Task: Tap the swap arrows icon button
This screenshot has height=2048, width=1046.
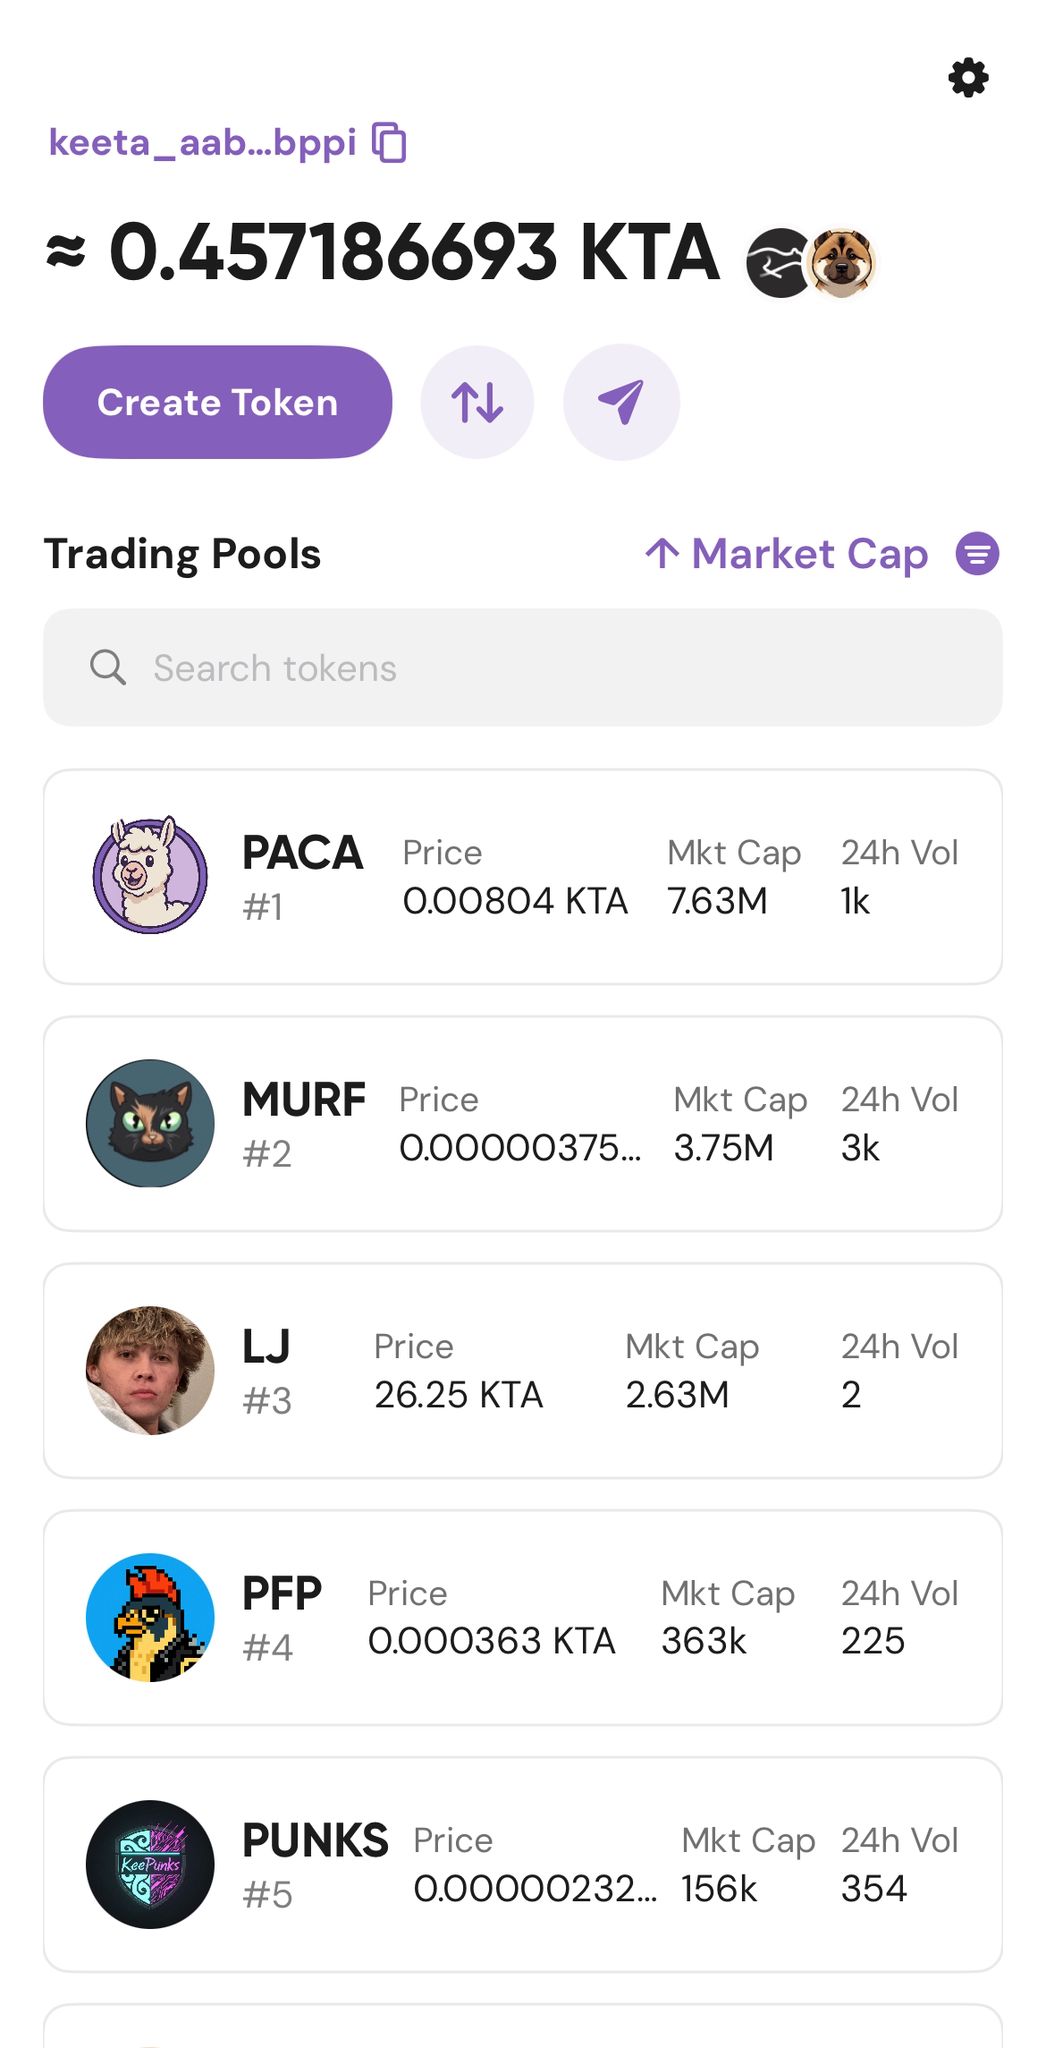Action: pos(477,402)
